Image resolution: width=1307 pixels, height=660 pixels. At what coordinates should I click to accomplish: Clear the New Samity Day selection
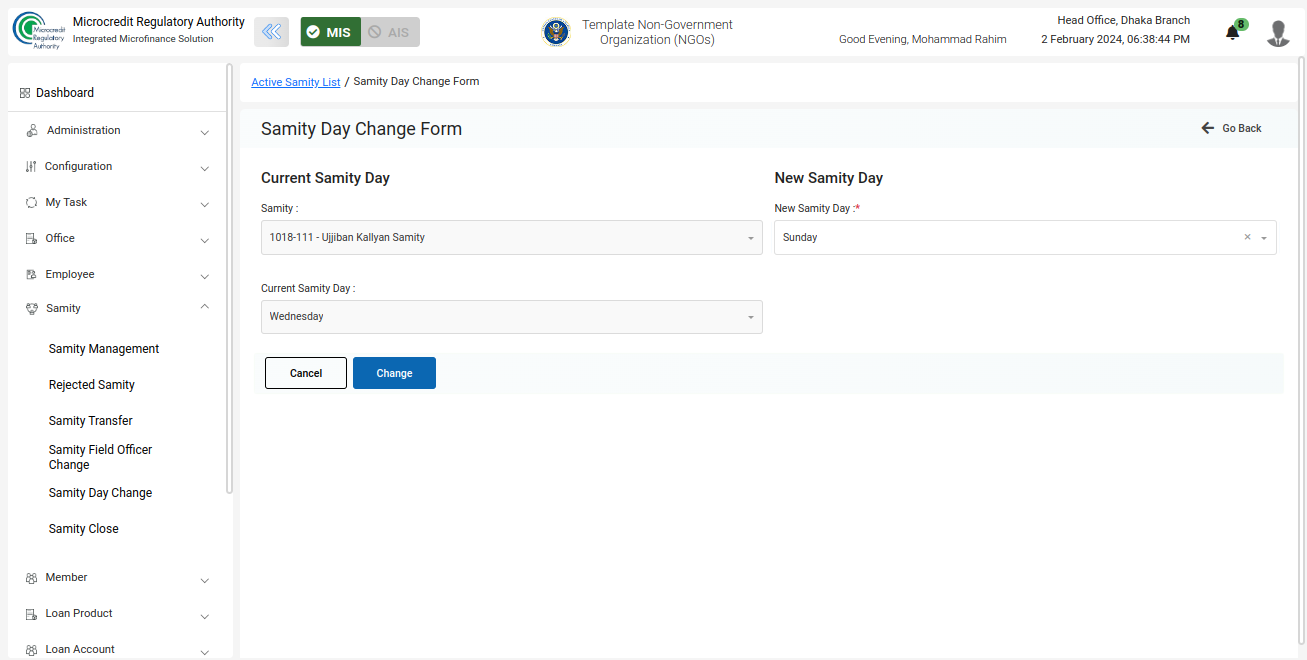point(1247,238)
